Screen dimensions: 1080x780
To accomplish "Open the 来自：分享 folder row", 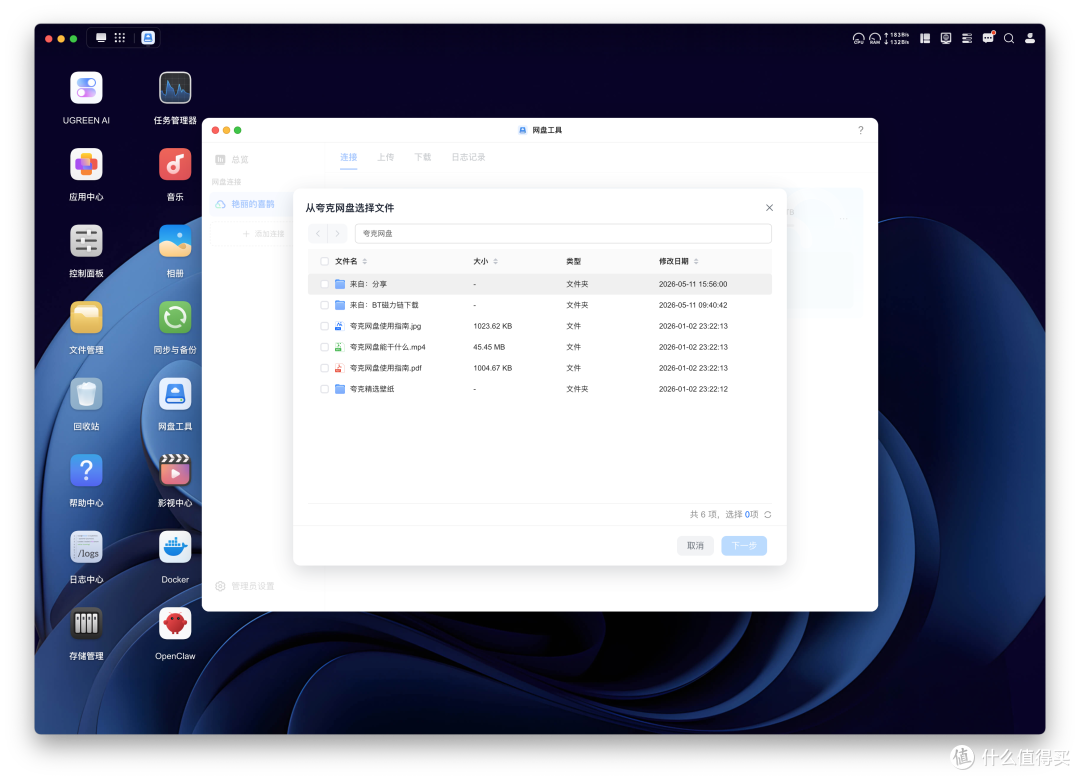I will [x=539, y=284].
